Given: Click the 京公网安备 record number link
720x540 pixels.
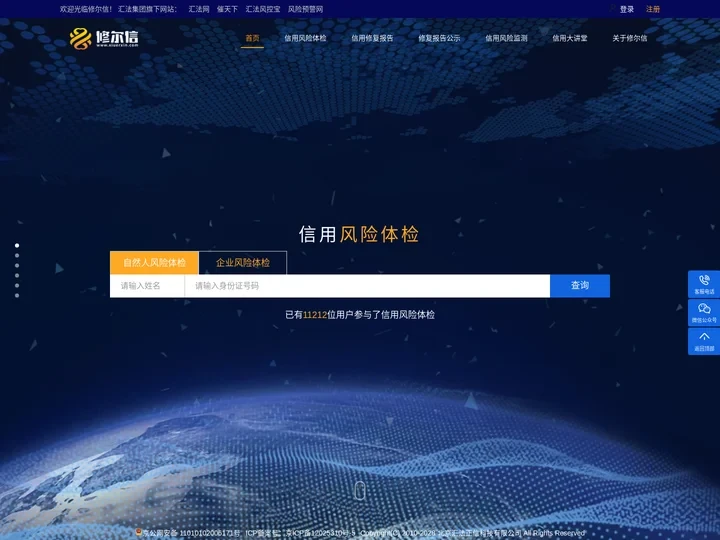Looking at the screenshot, I should click(191, 533).
